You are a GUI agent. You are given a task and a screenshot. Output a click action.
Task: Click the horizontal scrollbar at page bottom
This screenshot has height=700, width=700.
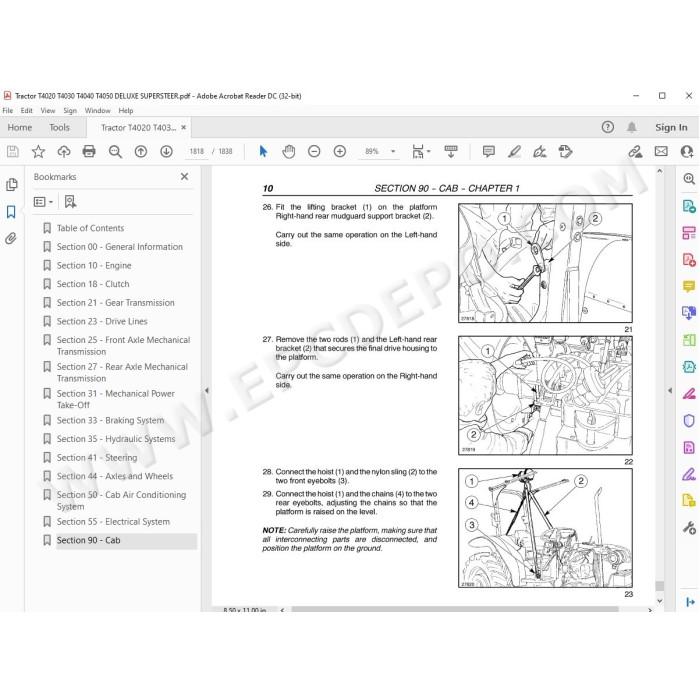tap(454, 609)
